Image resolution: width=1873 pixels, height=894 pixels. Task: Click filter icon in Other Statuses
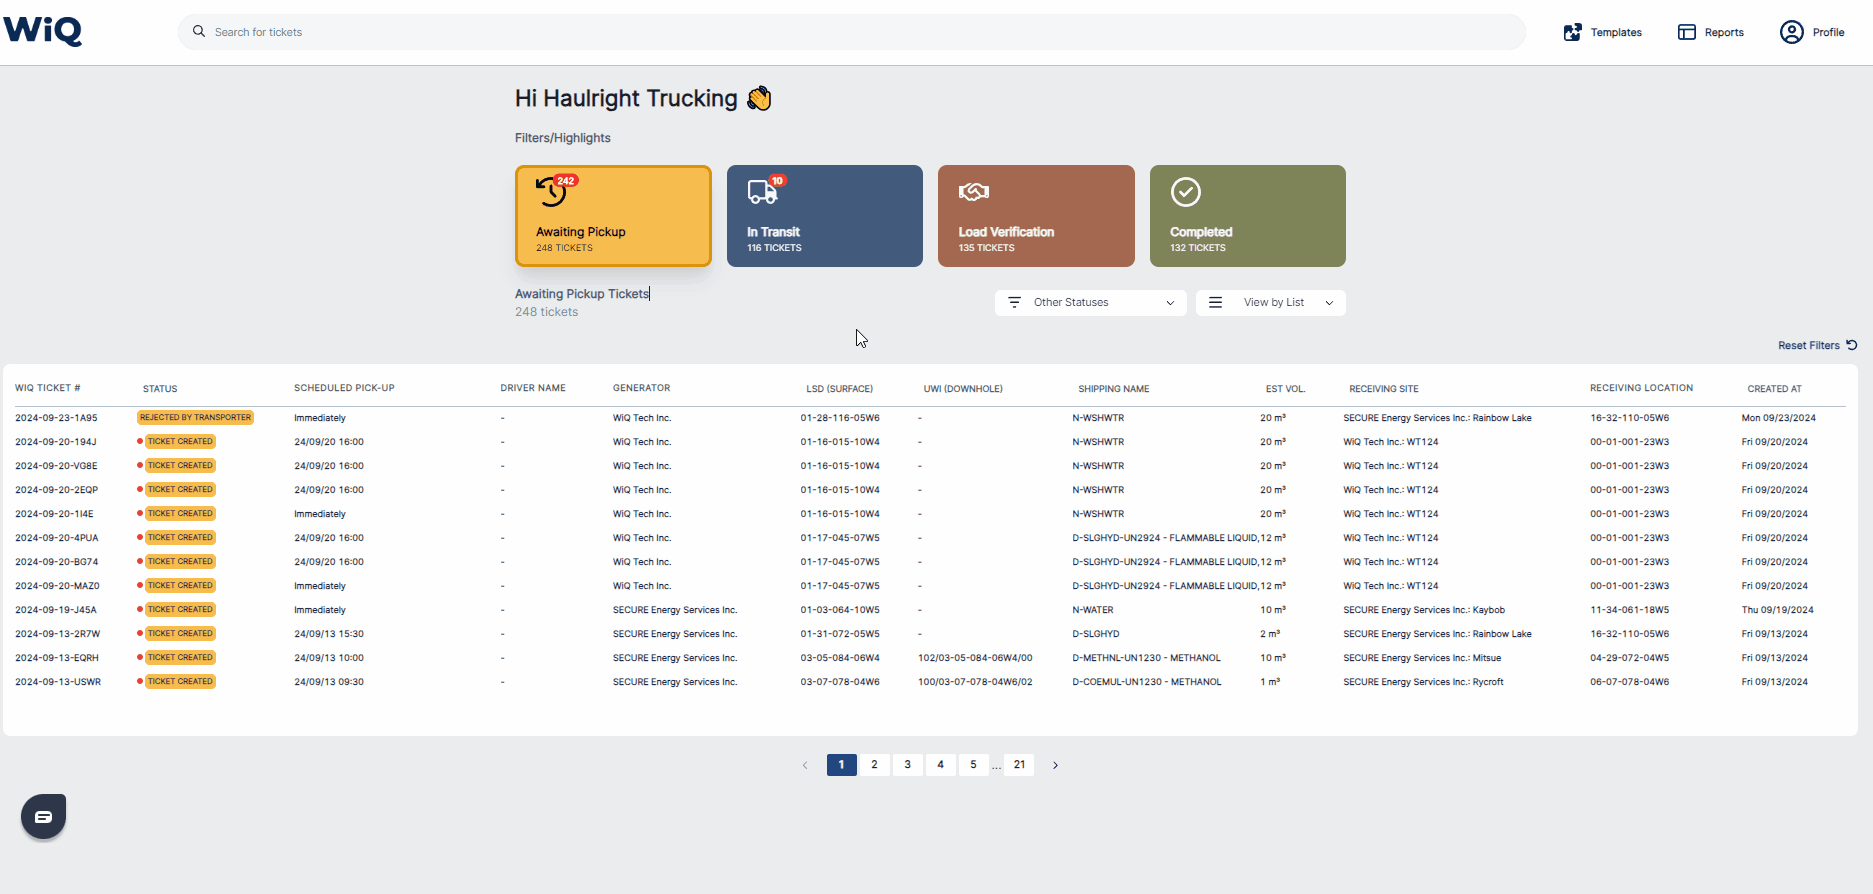tap(1014, 302)
